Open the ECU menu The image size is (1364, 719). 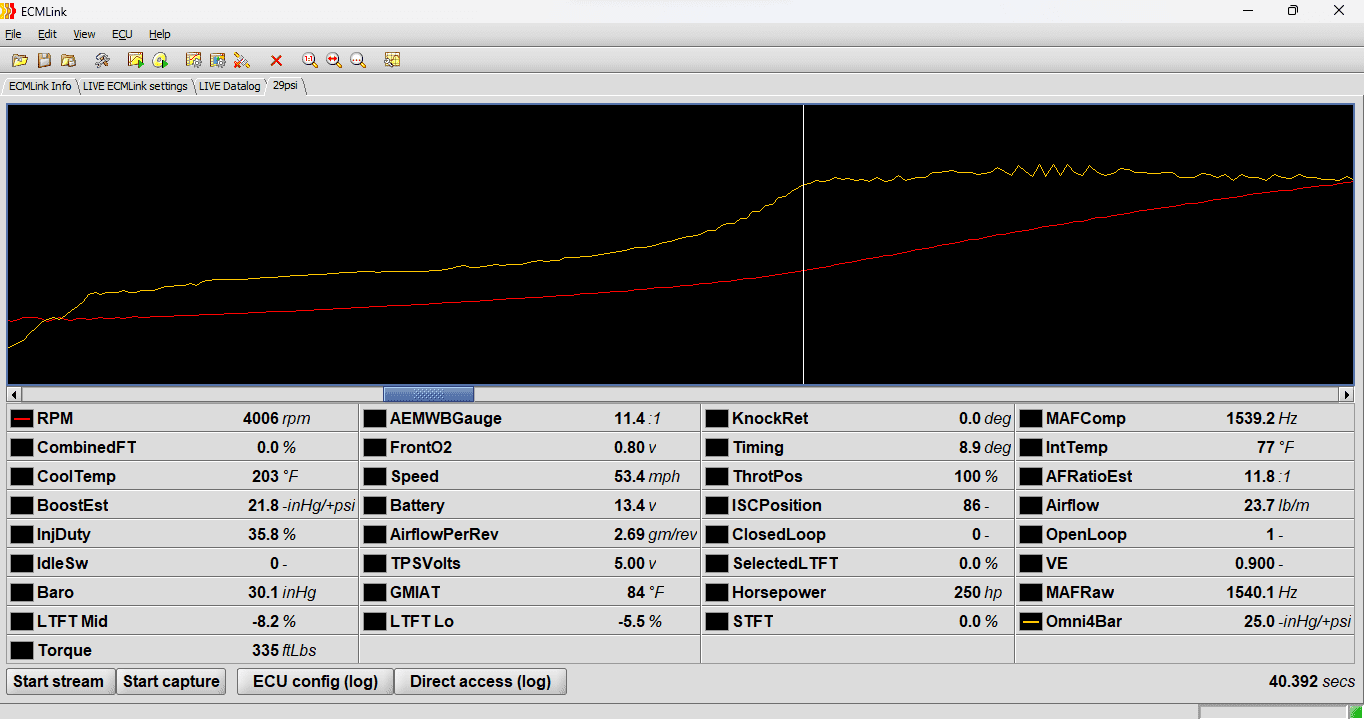point(122,34)
